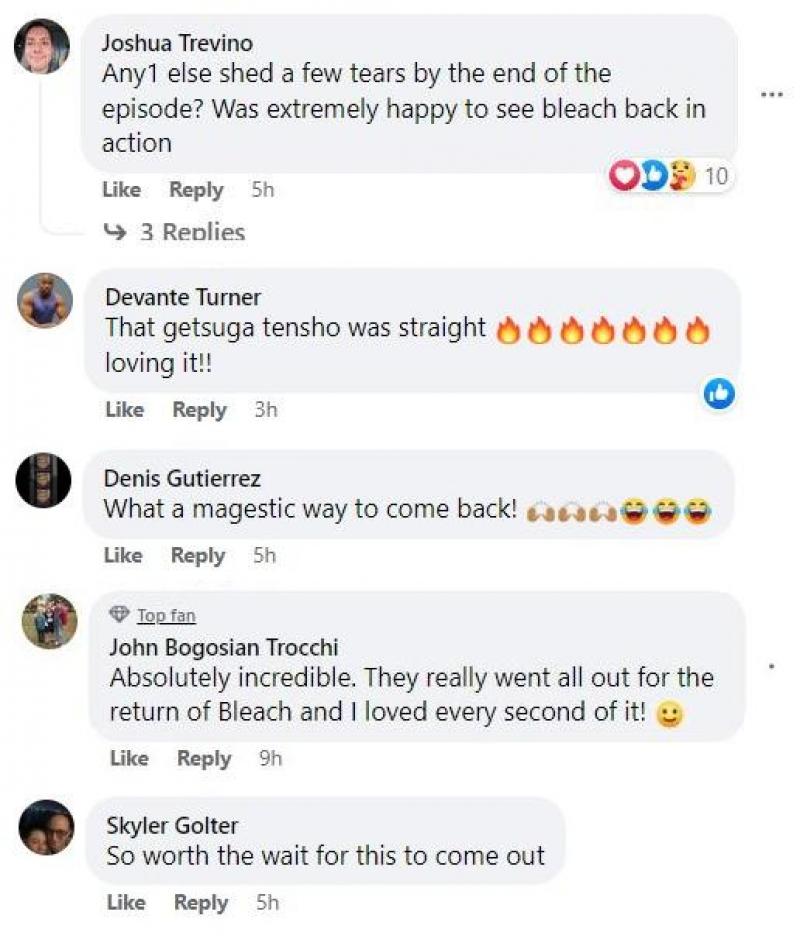Reply to John Bogosian Trocchi's comment
This screenshot has height=936, width=800.
click(x=203, y=759)
